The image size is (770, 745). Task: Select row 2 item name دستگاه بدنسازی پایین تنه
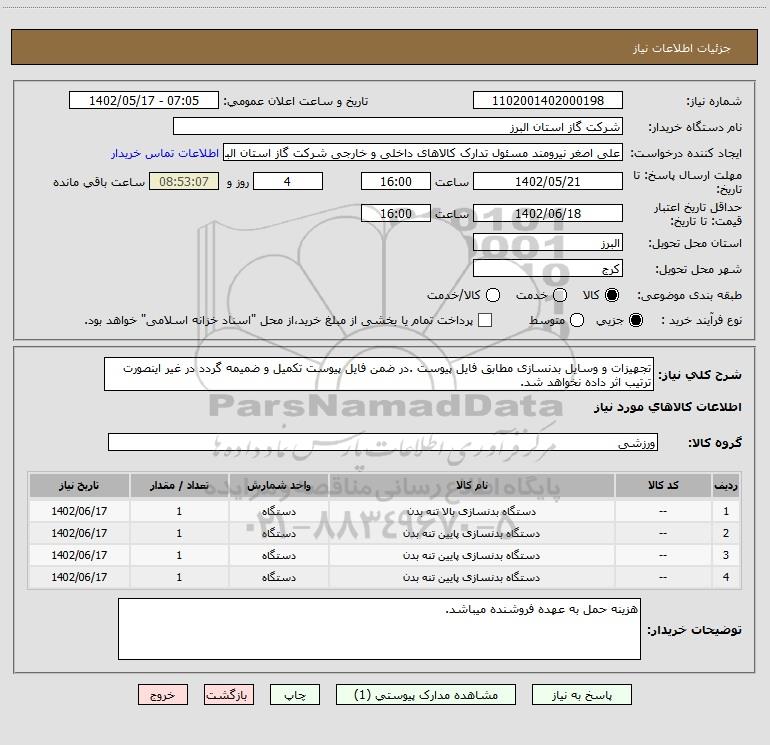pos(471,533)
